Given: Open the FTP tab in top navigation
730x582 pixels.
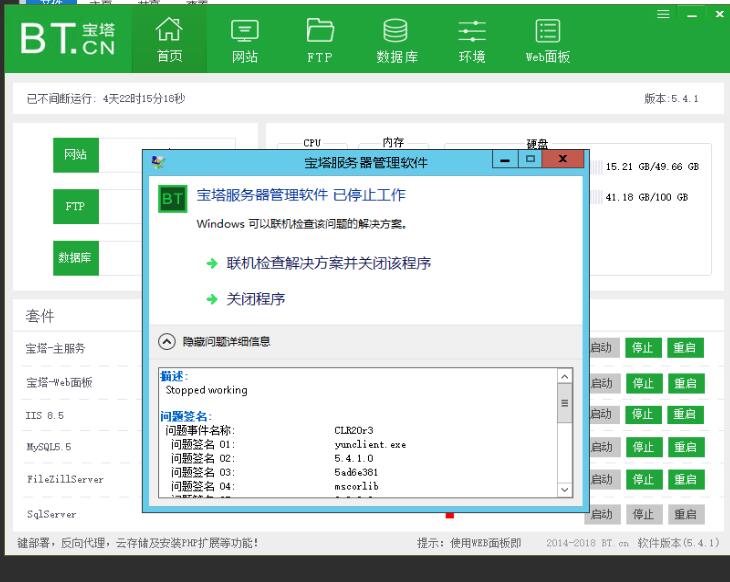Looking at the screenshot, I should (320, 41).
